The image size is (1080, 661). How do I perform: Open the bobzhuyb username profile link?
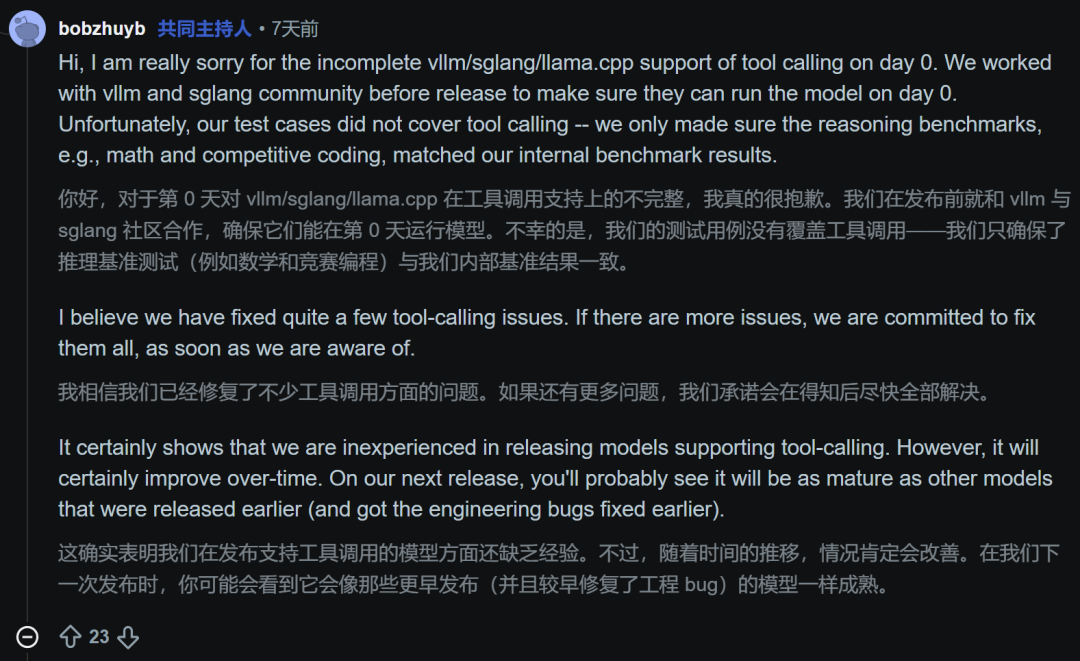pyautogui.click(x=102, y=29)
